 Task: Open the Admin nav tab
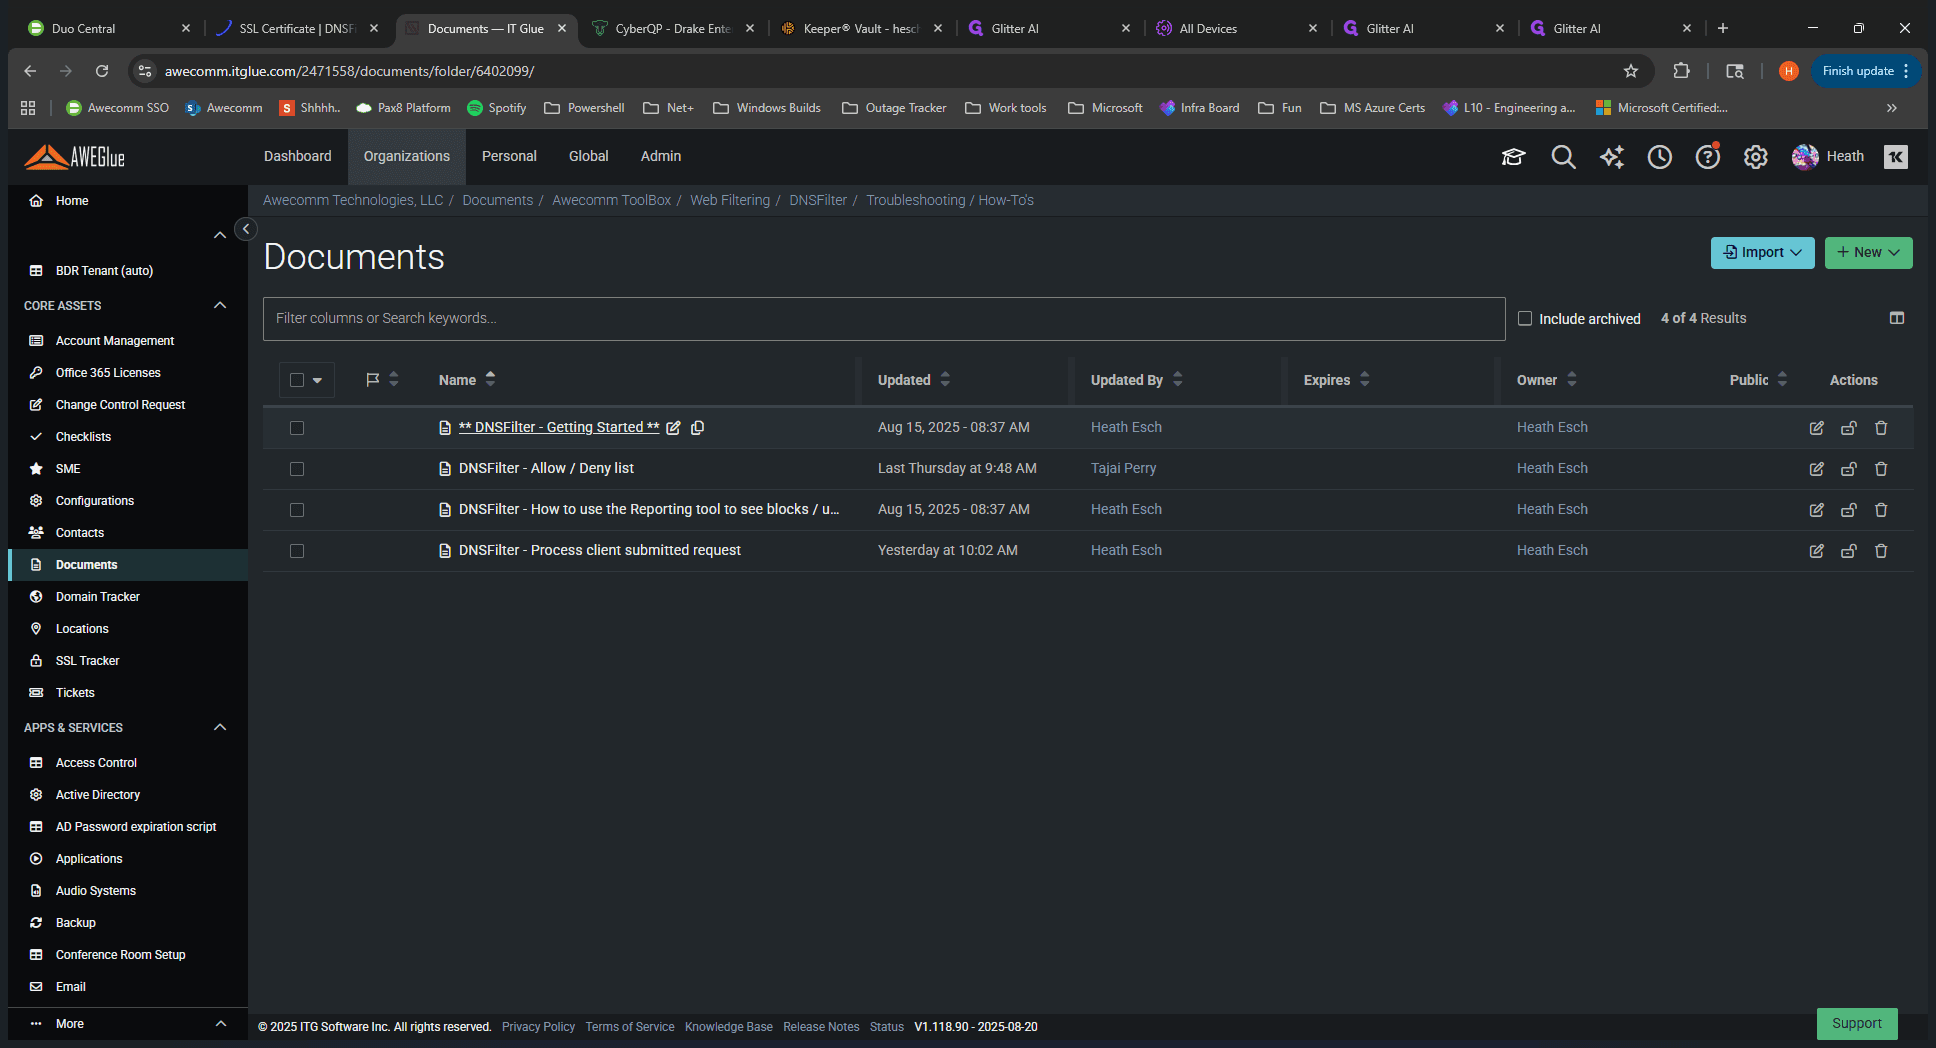pyautogui.click(x=661, y=156)
